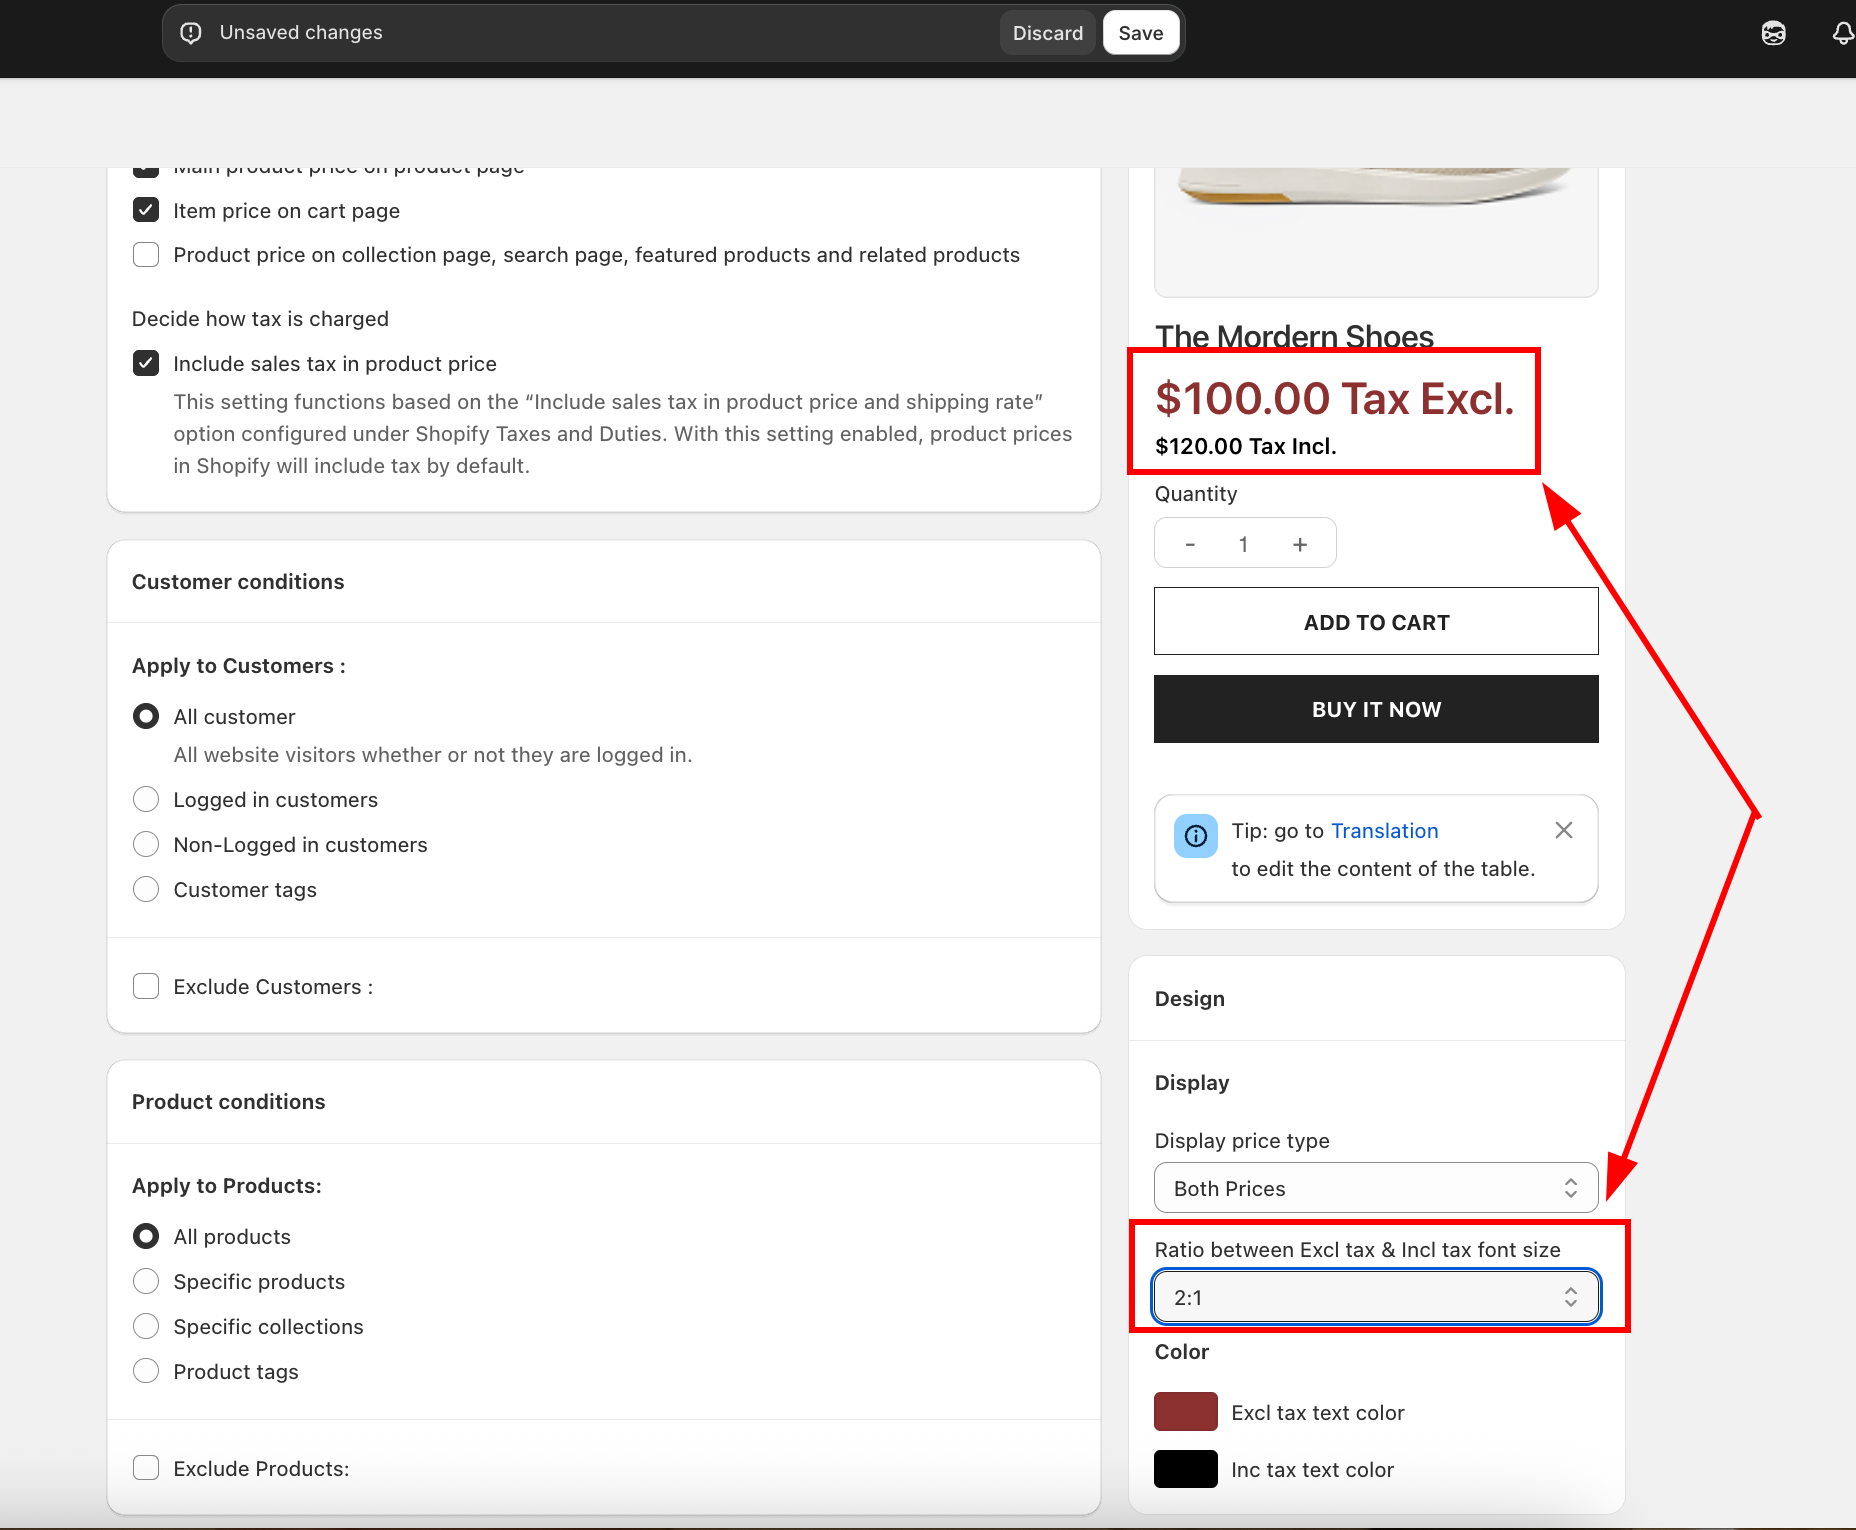Viewport: 1856px width, 1530px height.
Task: Uncheck Item price on cart page
Action: point(146,210)
